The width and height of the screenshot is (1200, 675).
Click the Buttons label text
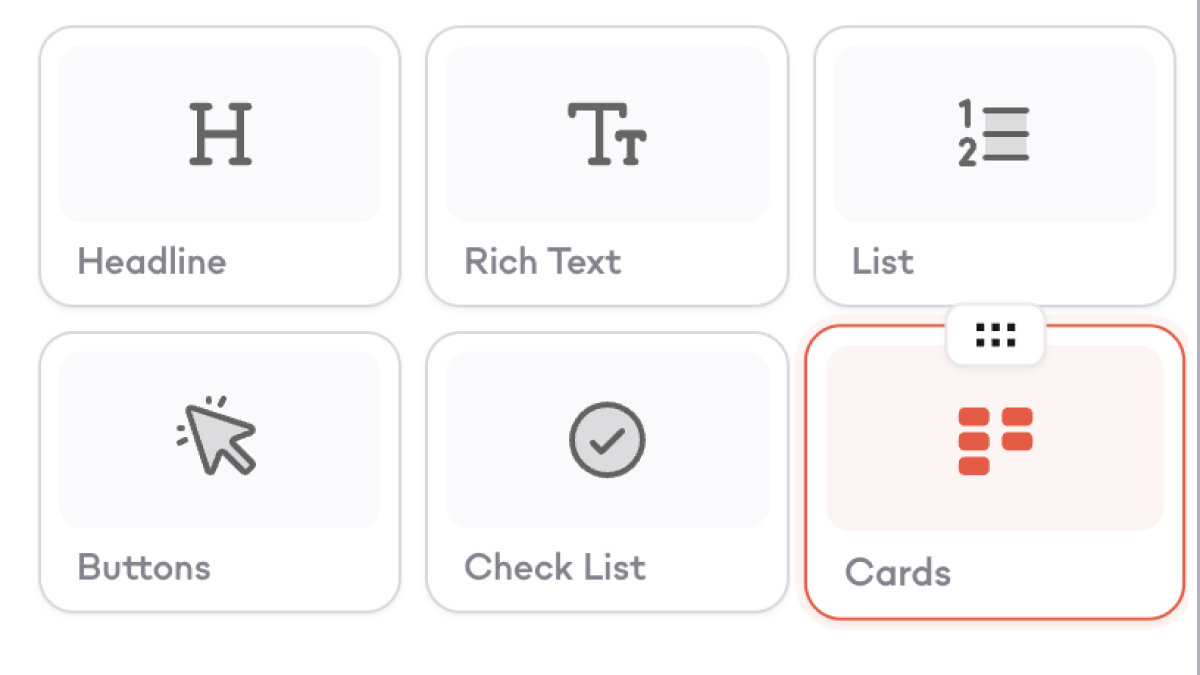pyautogui.click(x=144, y=568)
